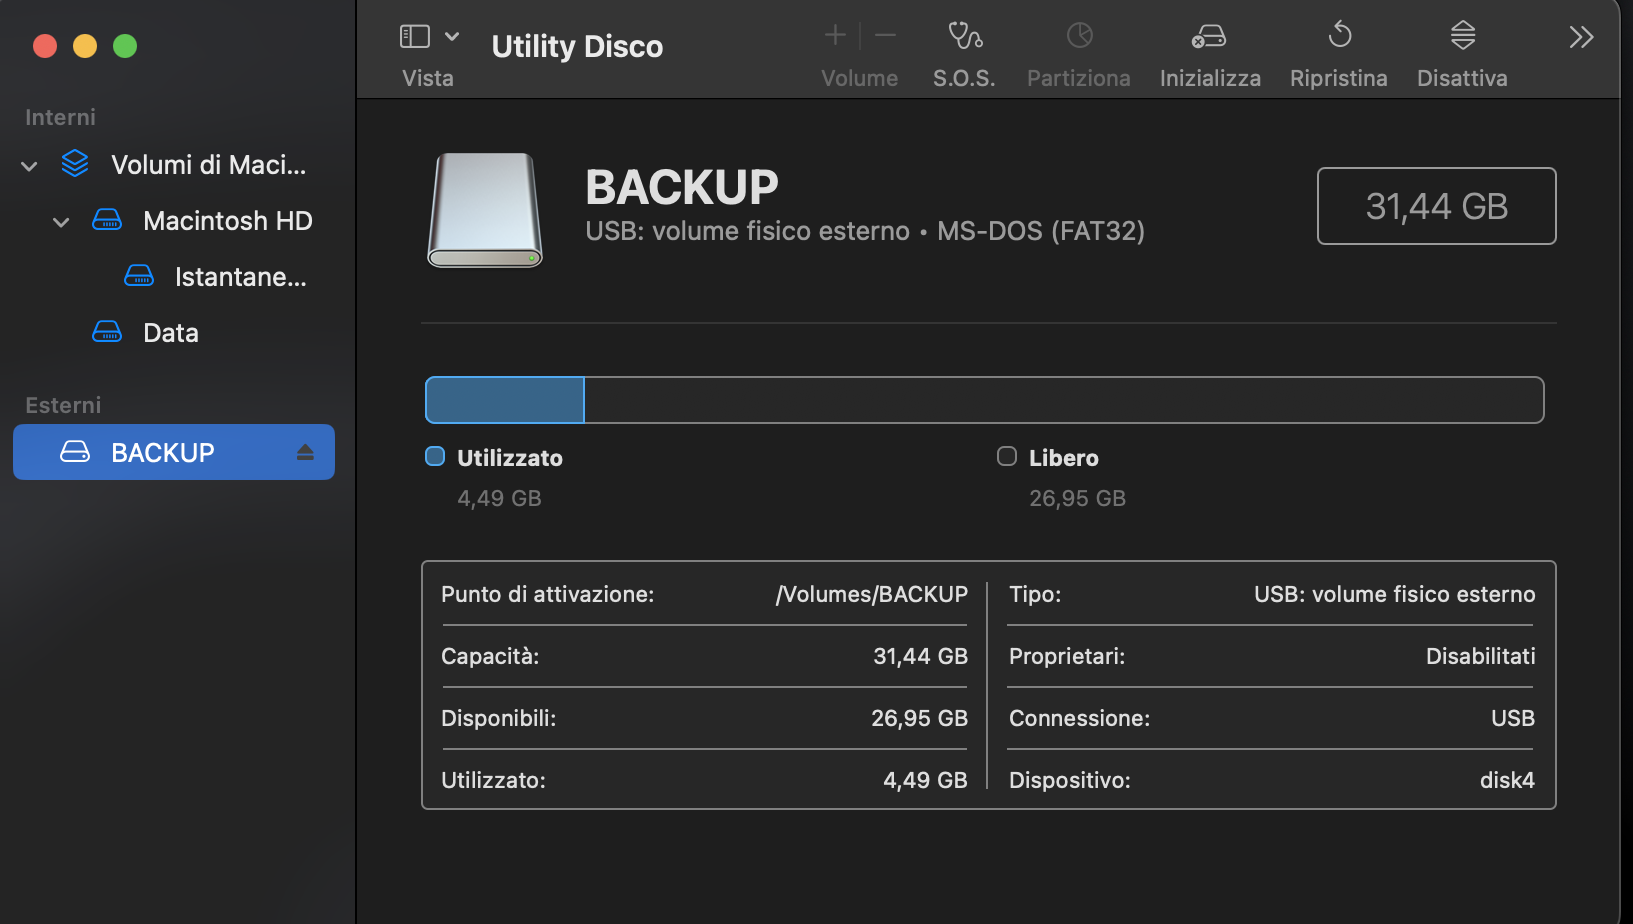This screenshot has height=924, width=1633.
Task: Click the grayed Volume add button
Action: point(834,35)
